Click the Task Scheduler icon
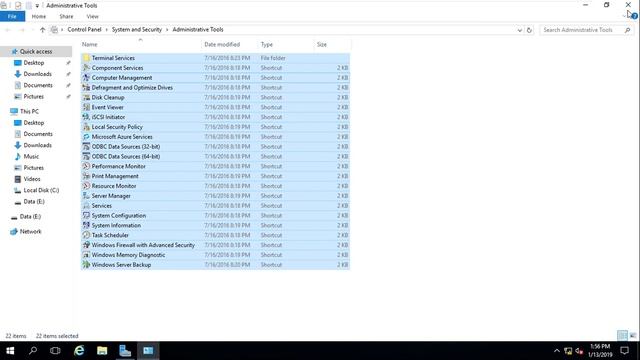 86,235
